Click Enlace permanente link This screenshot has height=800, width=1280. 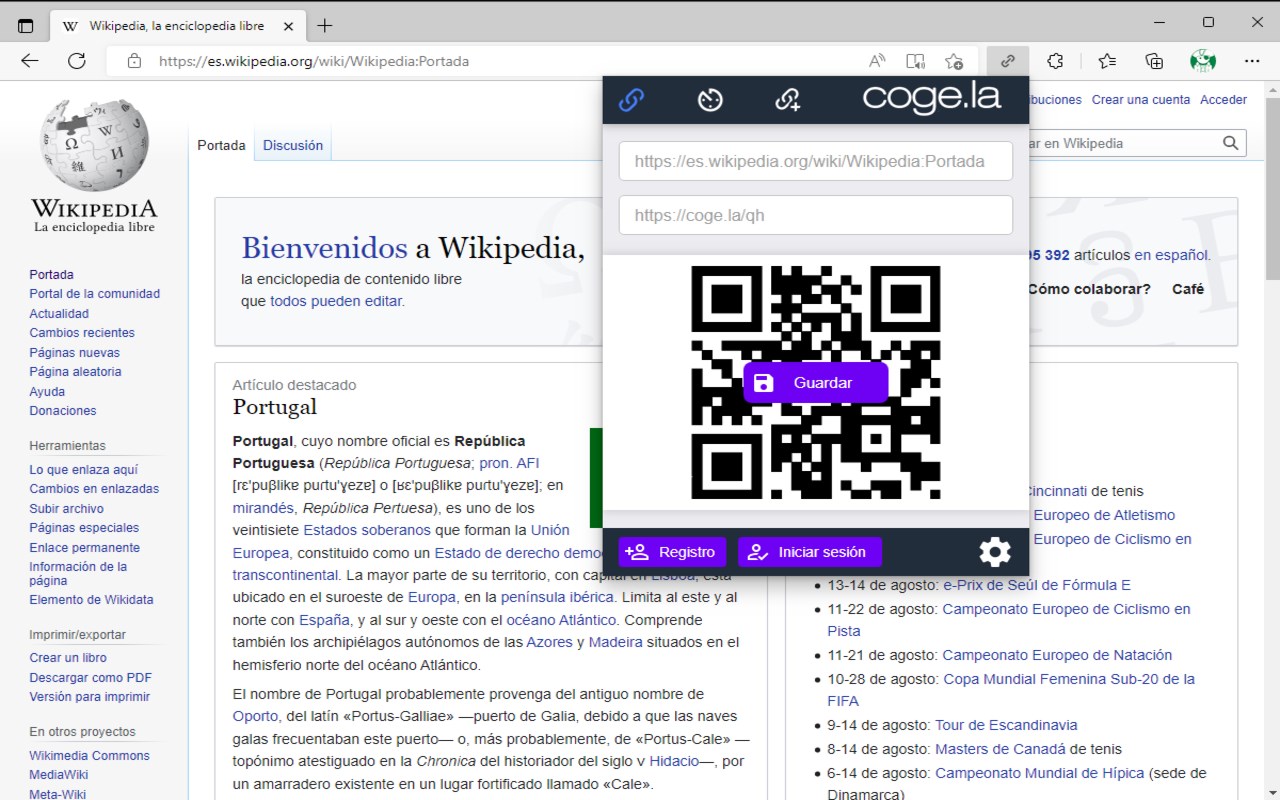85,547
